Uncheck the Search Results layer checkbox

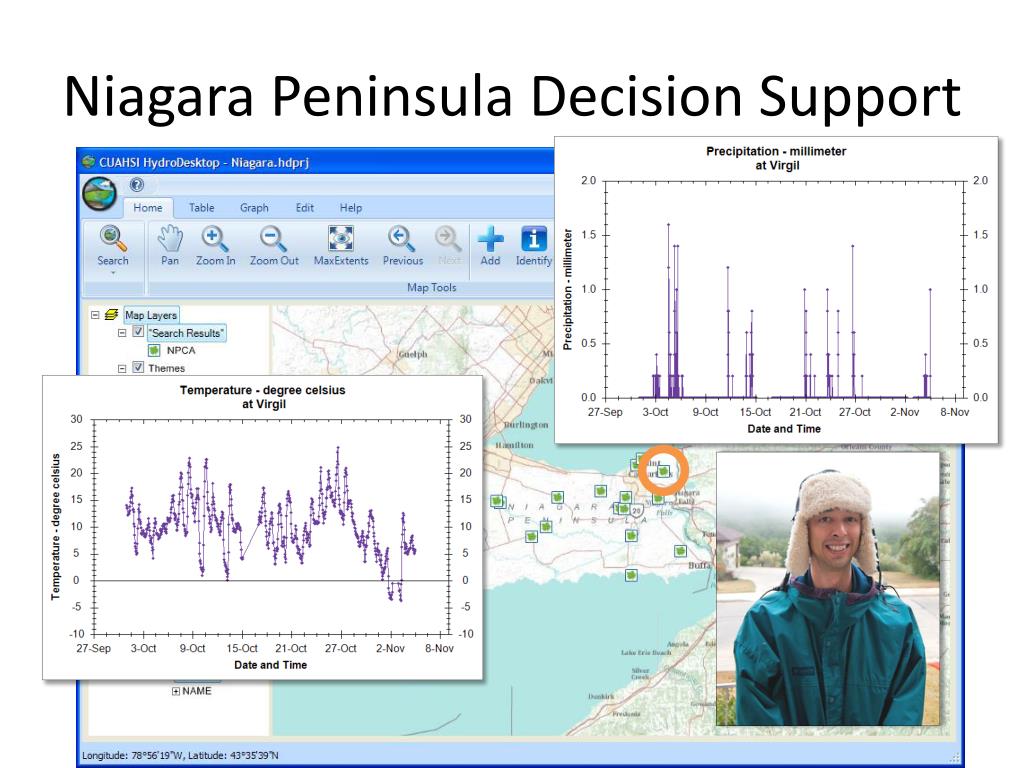(138, 332)
